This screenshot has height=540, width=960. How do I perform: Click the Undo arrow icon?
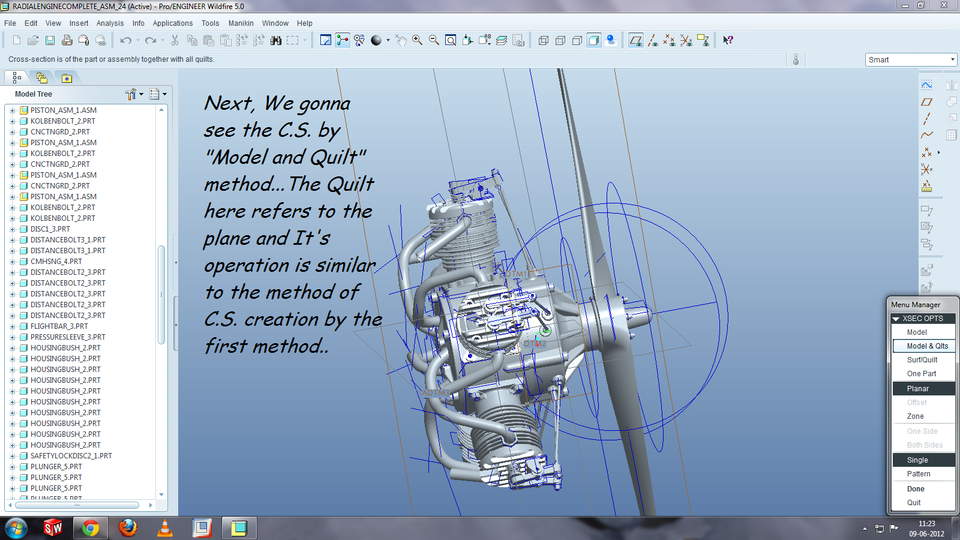[x=126, y=41]
